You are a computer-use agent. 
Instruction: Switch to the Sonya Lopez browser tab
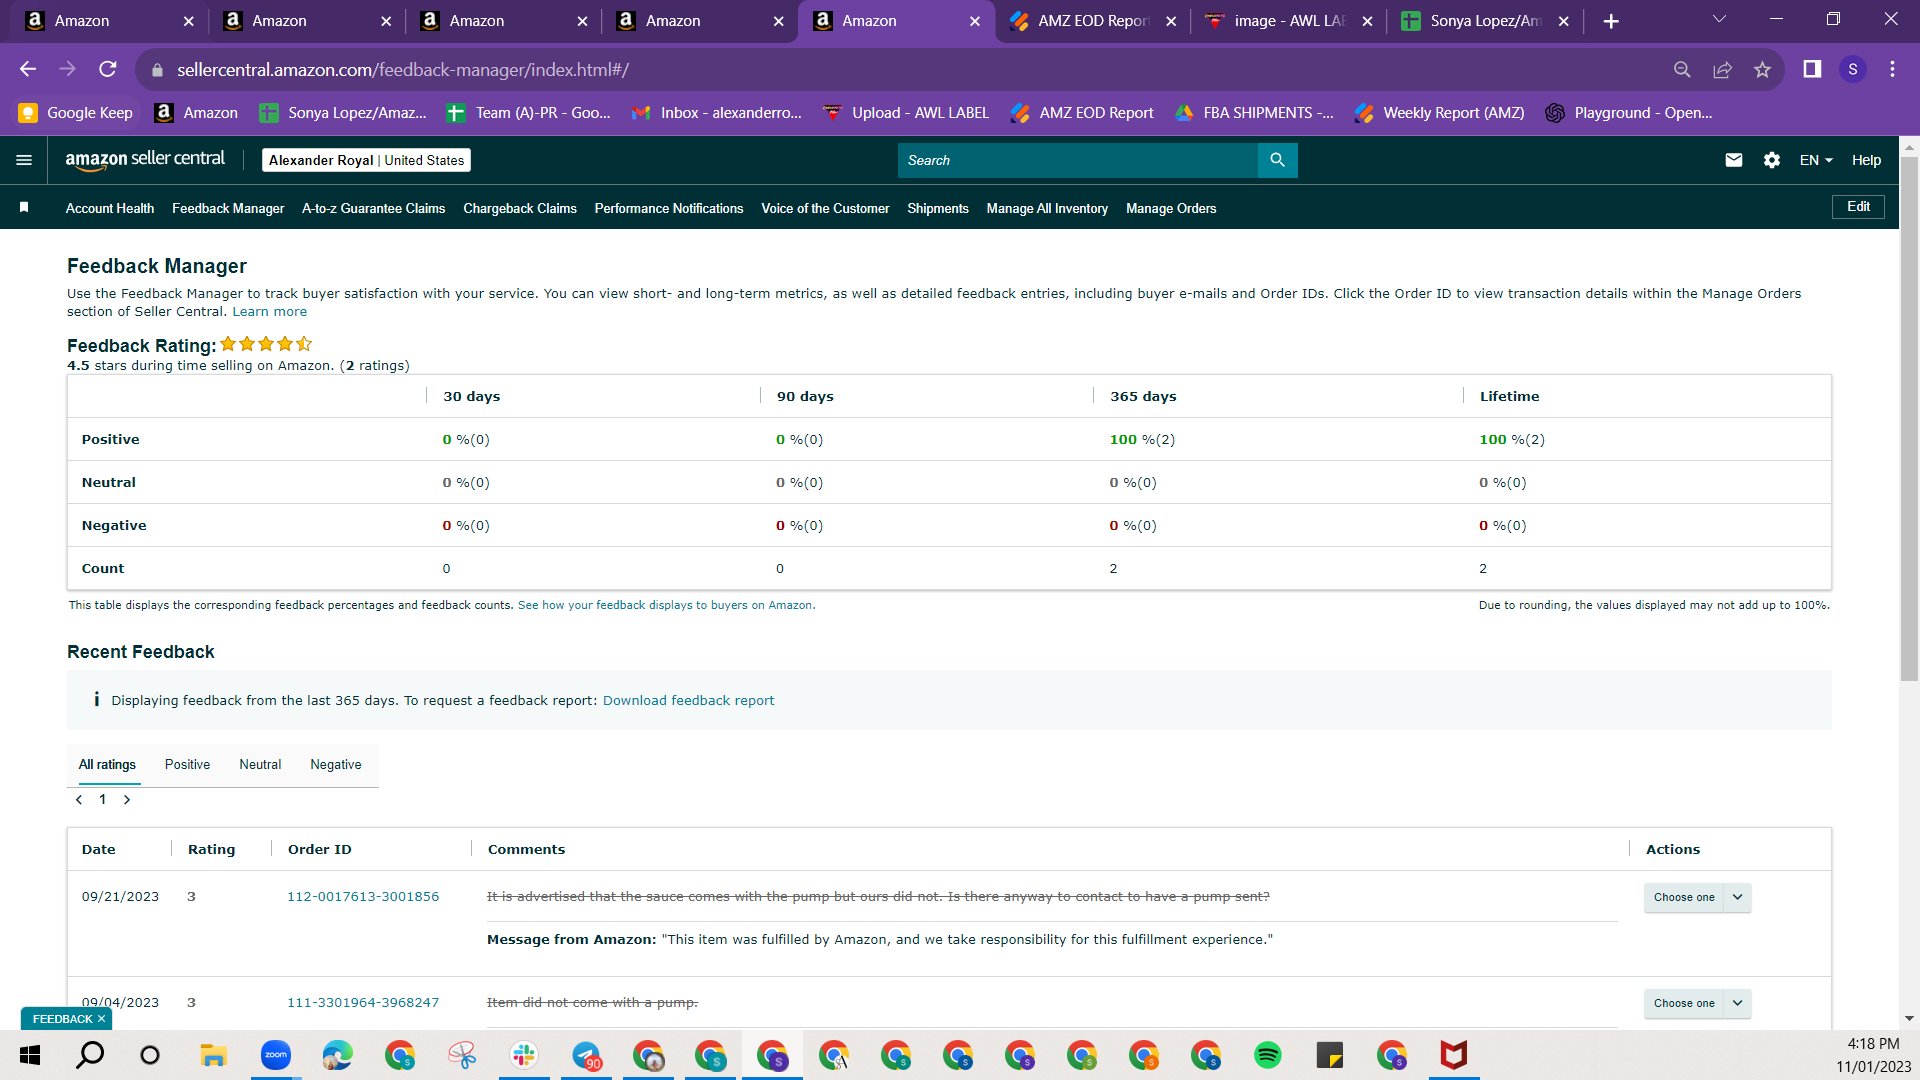pos(1485,21)
